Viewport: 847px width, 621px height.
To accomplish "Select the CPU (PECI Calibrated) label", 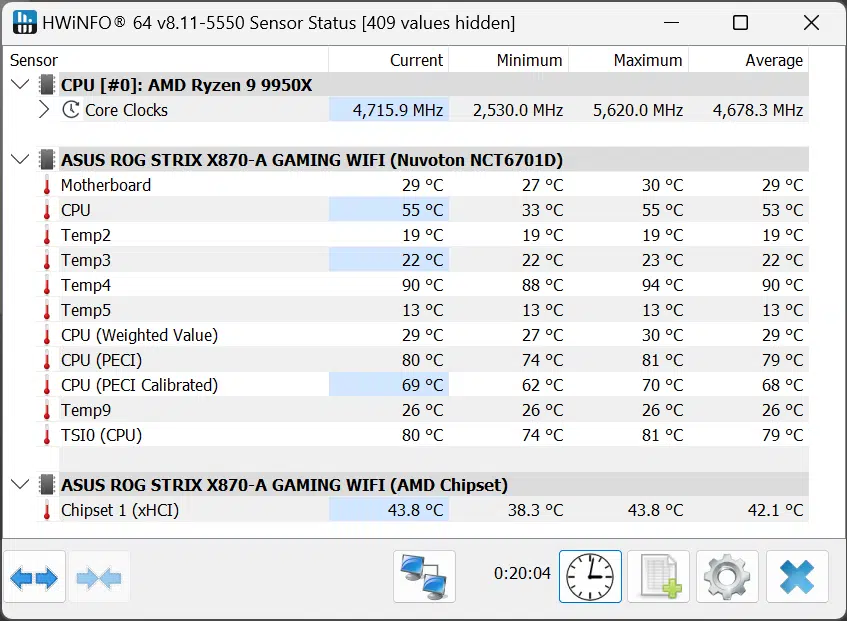I will point(139,386).
